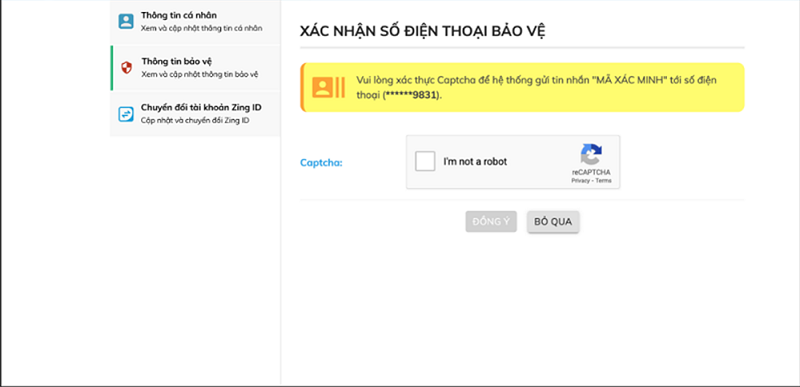
Task: Click subtitle Xem và cập nhật thông tin cá nhân
Action: point(202,28)
